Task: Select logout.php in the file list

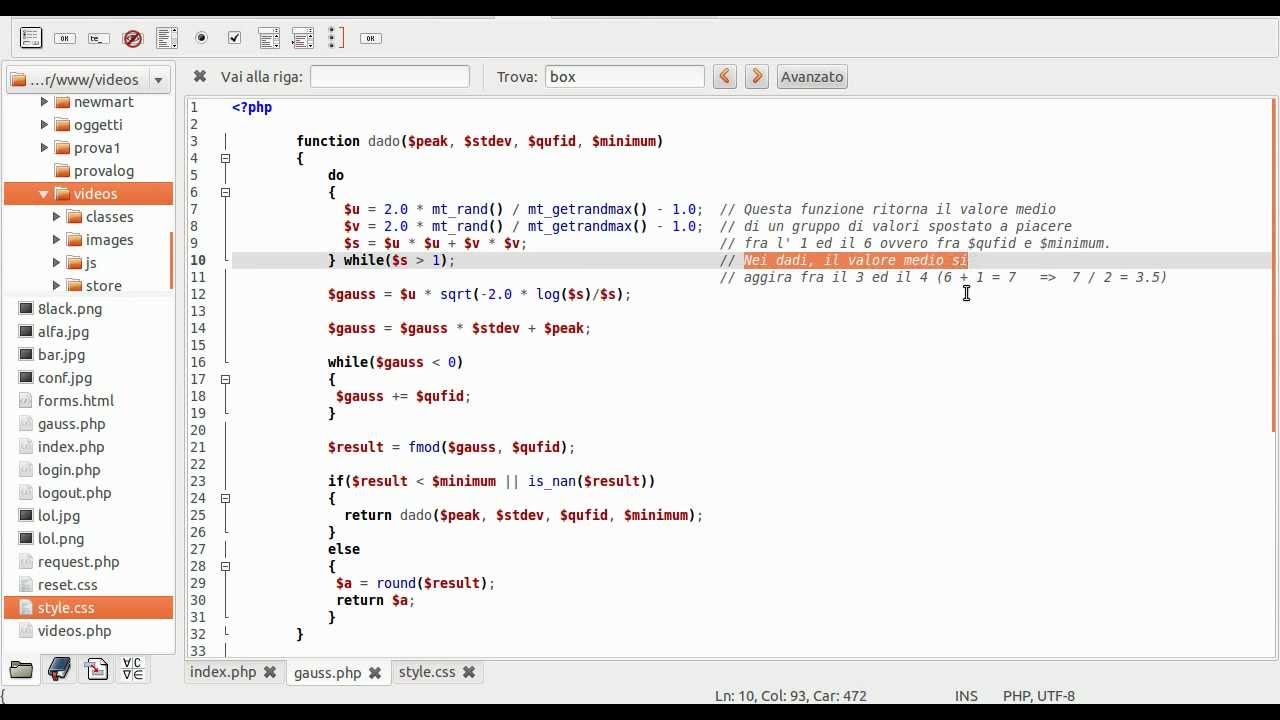Action: pos(74,493)
